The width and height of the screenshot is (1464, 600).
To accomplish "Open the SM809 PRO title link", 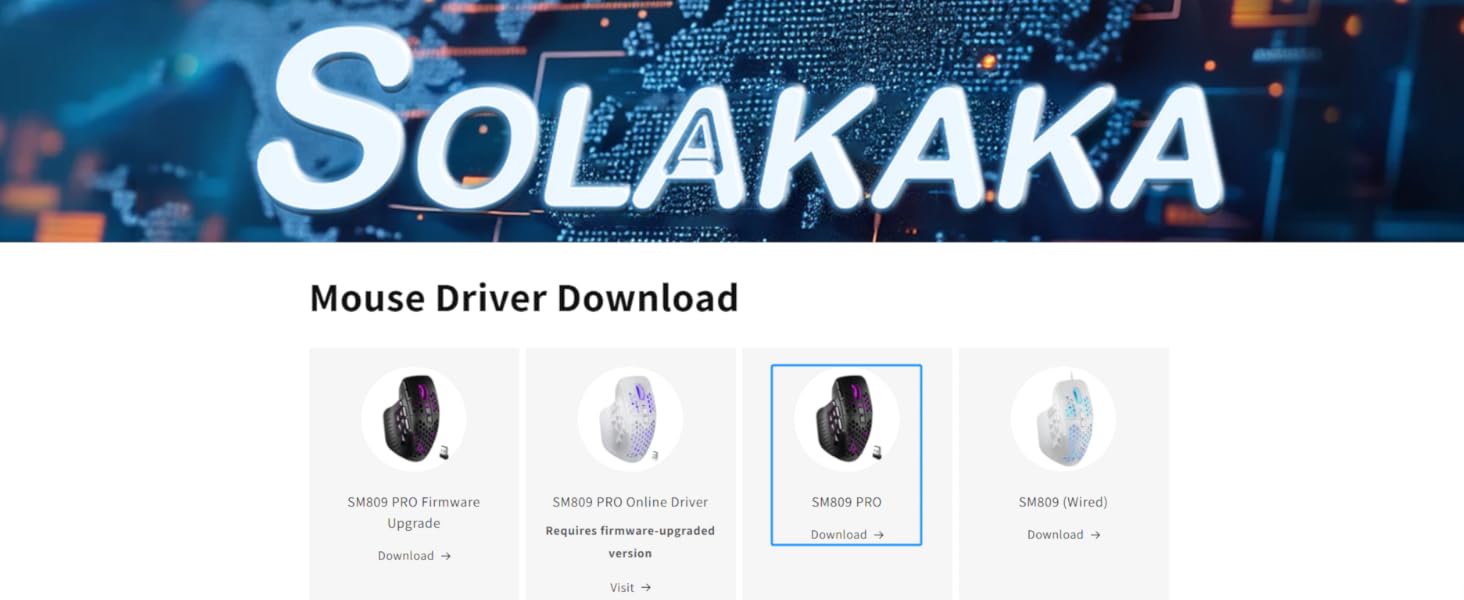I will (x=847, y=502).
